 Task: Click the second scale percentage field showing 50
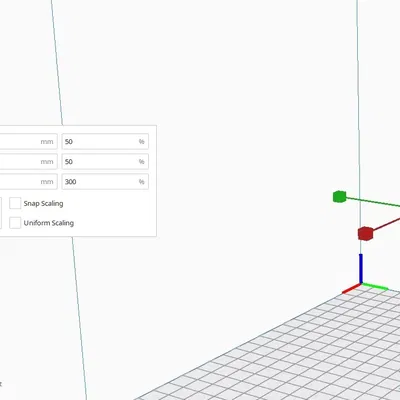pos(105,162)
